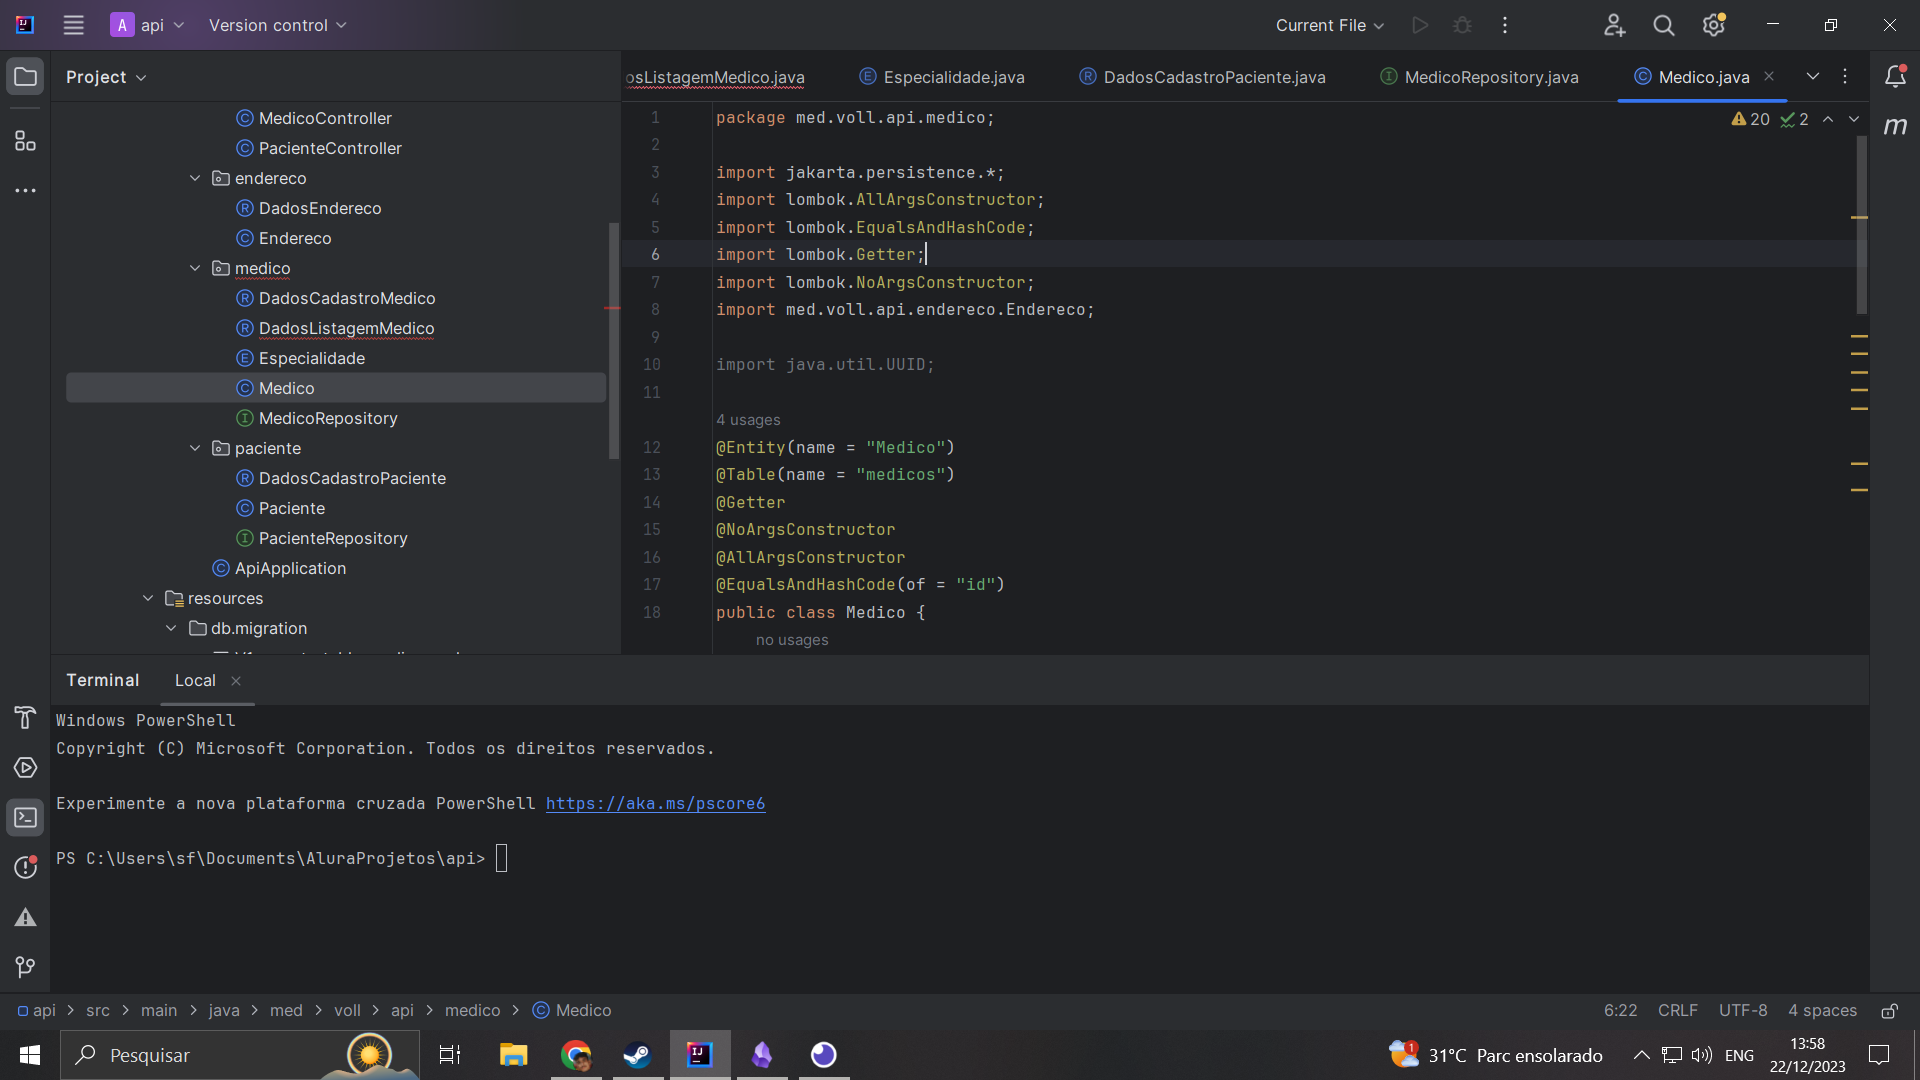The image size is (1920, 1080).
Task: Open Chrome from the taskbar
Action: click(576, 1055)
